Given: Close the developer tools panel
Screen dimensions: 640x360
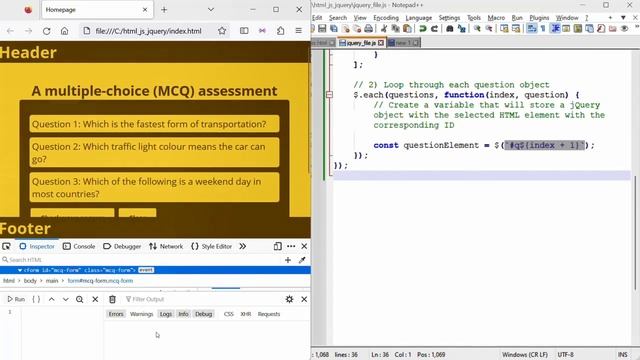Looking at the screenshot, I should click(304, 246).
